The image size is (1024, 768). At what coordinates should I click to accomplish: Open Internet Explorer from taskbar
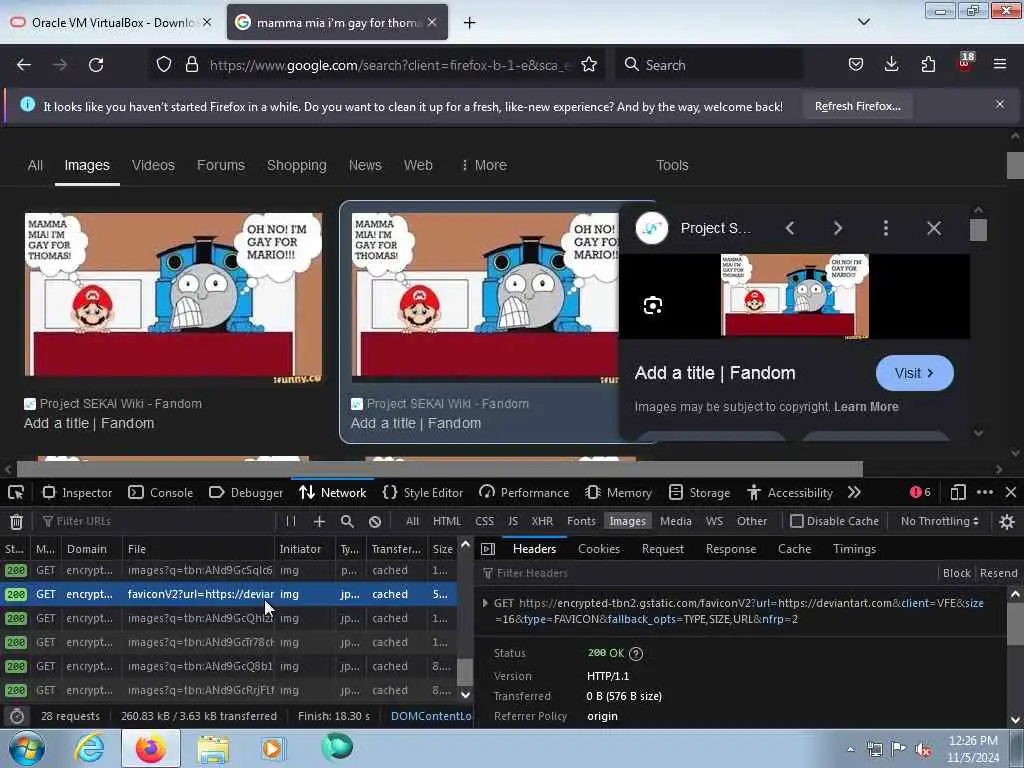[x=89, y=748]
